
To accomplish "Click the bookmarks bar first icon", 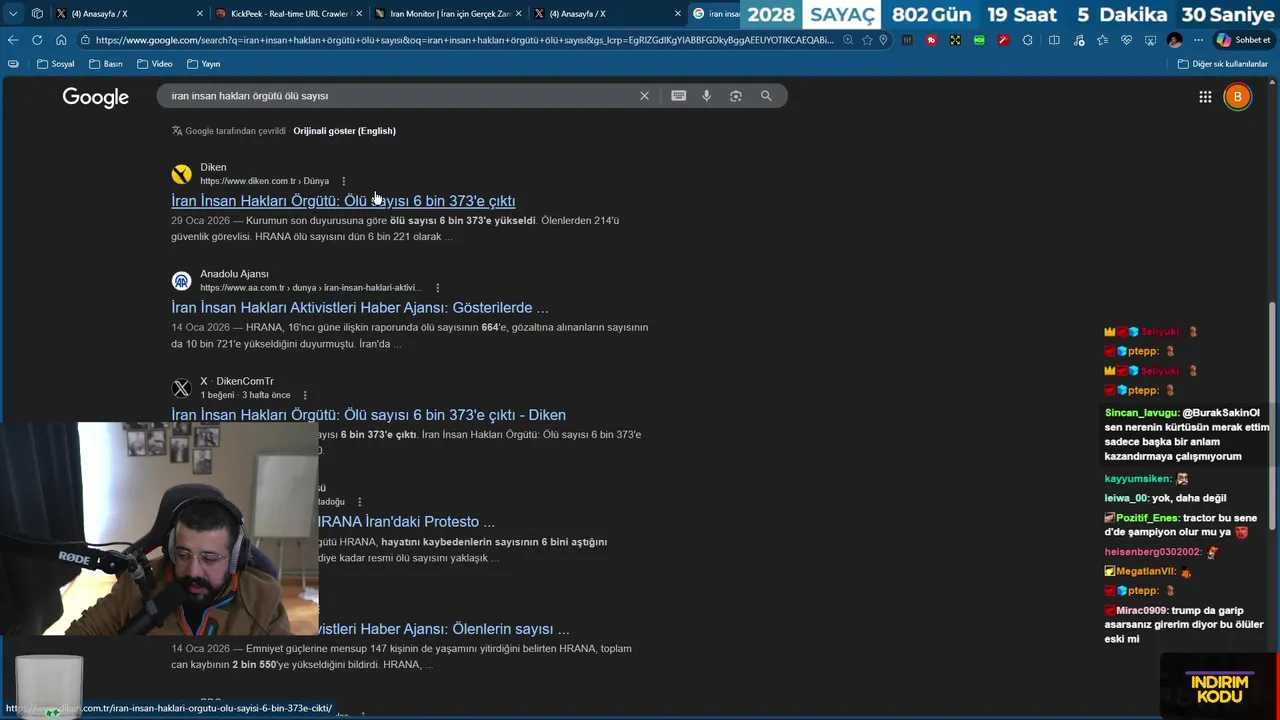I will pyautogui.click(x=13, y=64).
